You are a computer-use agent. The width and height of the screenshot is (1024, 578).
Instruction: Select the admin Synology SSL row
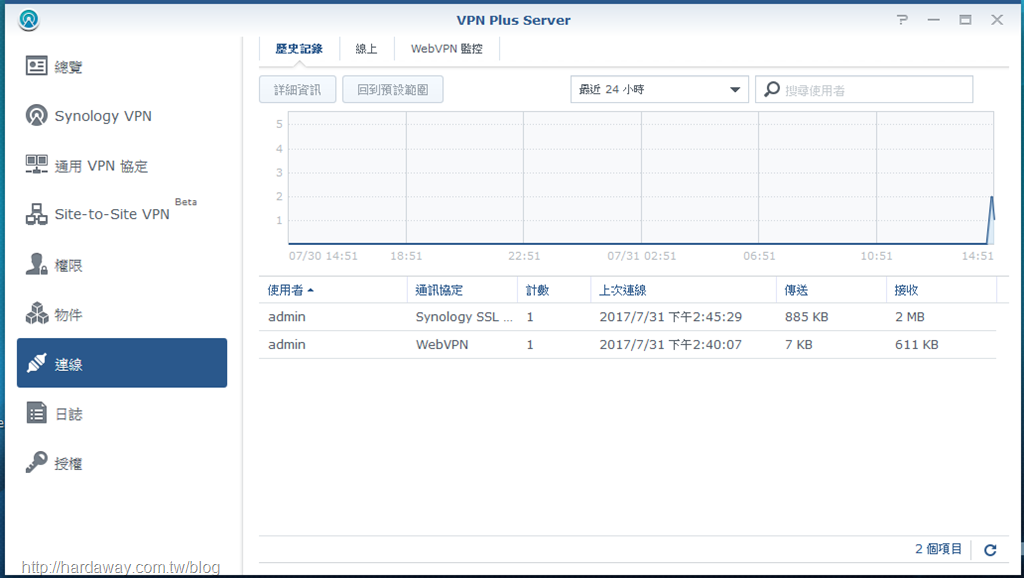pos(628,317)
